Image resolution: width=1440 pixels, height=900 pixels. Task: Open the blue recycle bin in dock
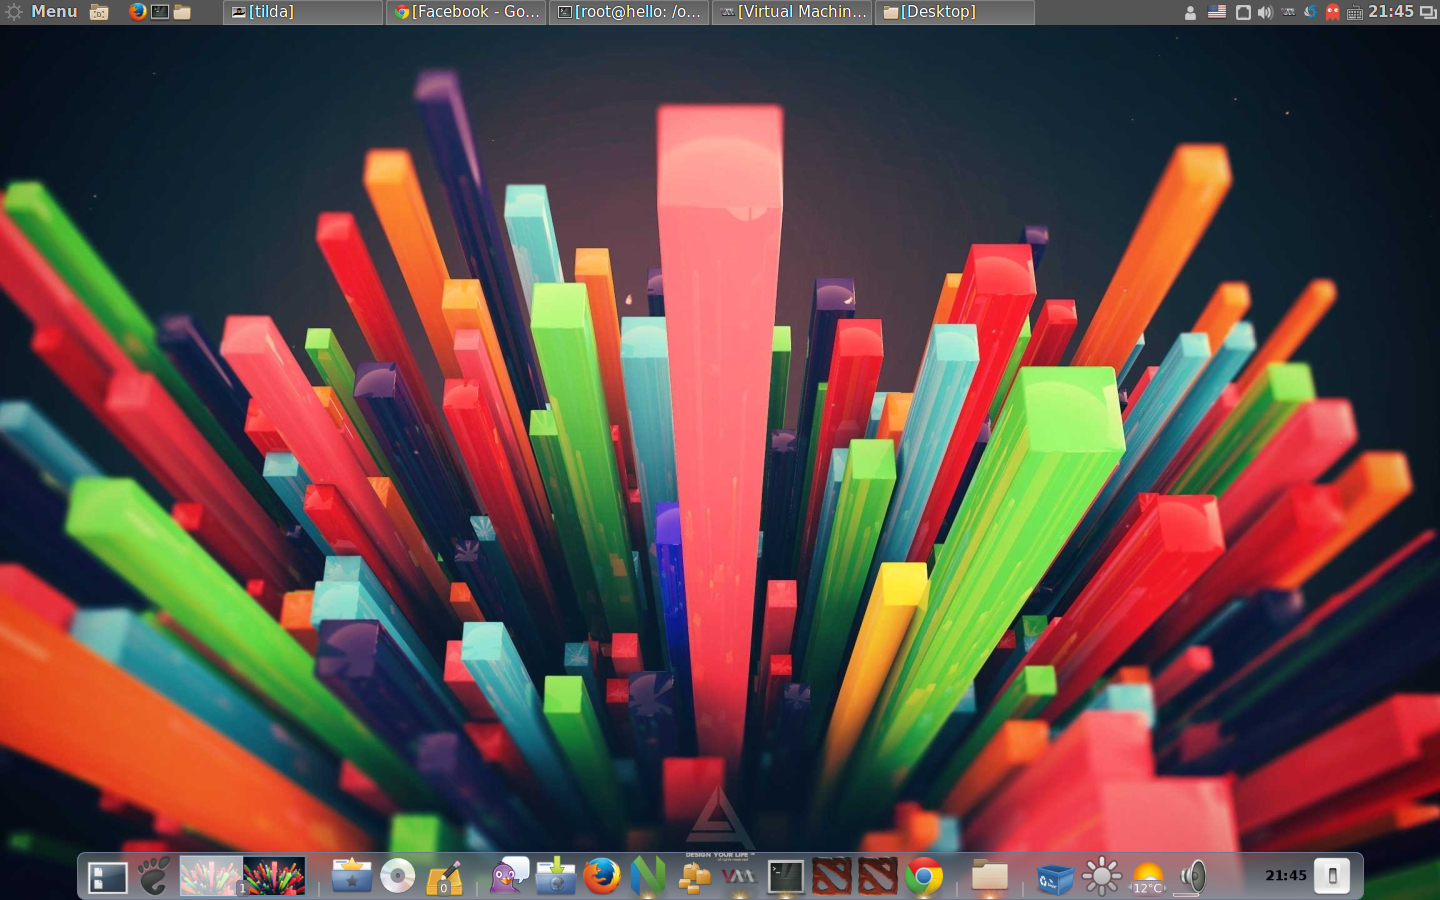pos(1055,878)
